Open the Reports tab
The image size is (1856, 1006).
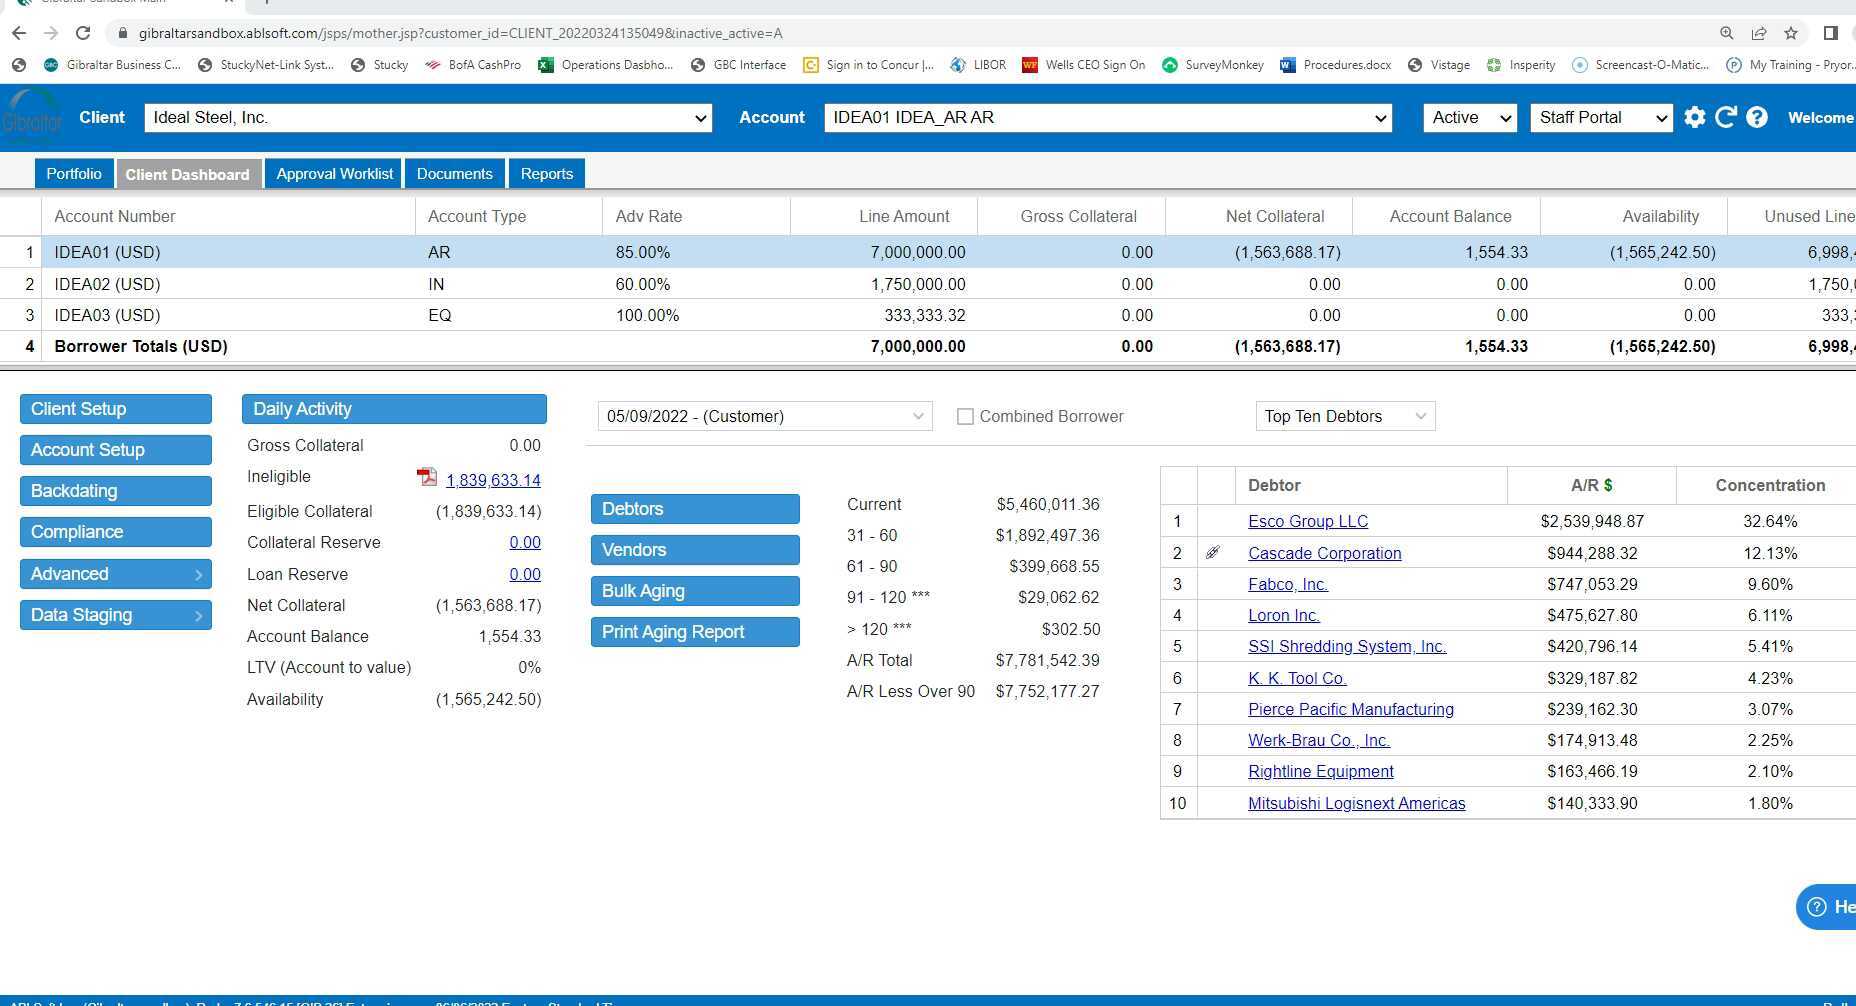click(546, 174)
